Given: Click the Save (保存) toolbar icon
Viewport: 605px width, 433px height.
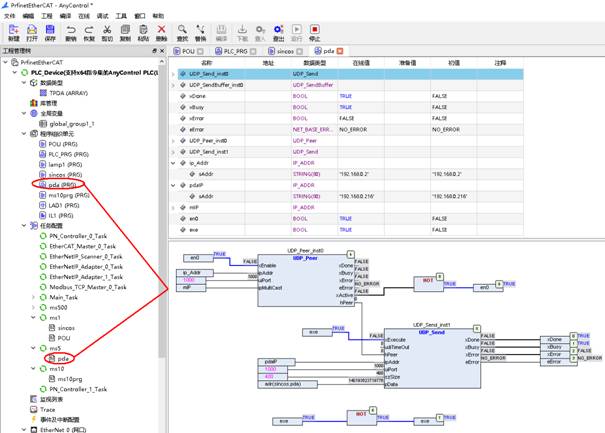Looking at the screenshot, I should [48, 31].
